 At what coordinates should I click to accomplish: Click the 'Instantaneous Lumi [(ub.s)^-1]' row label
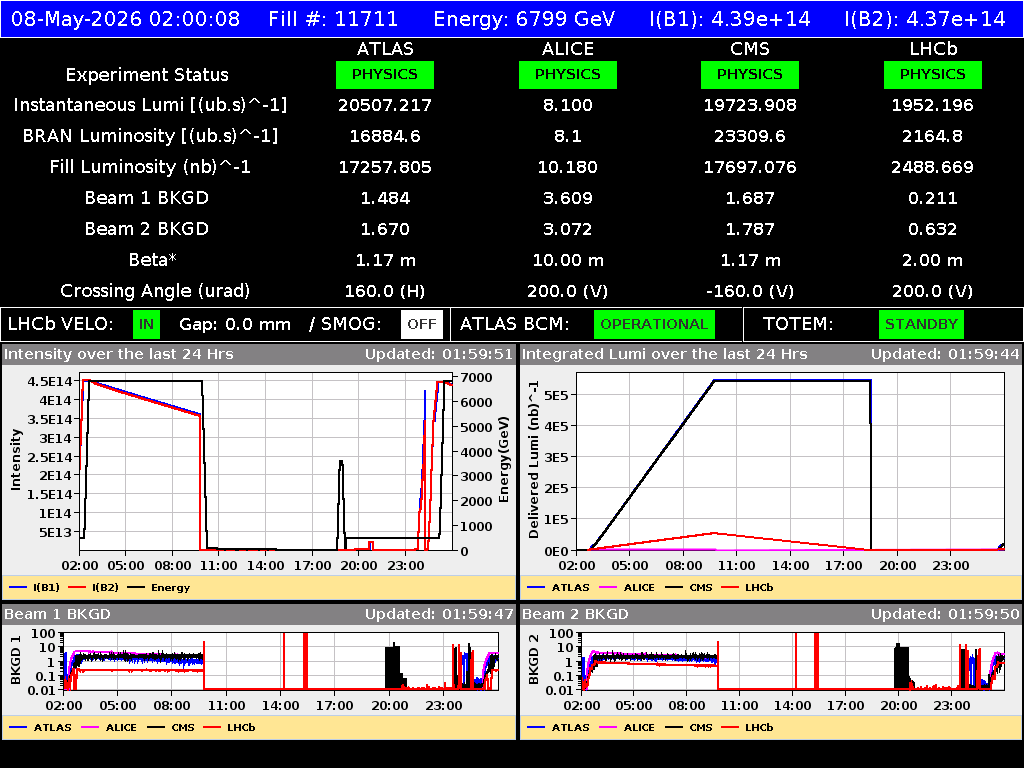(x=150, y=105)
